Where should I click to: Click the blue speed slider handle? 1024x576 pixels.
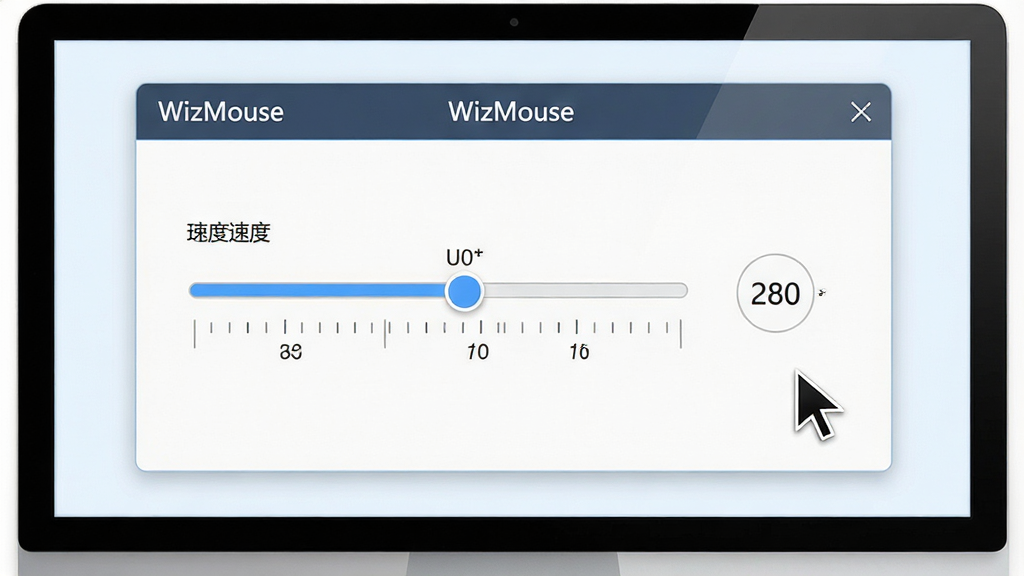[x=464, y=291]
